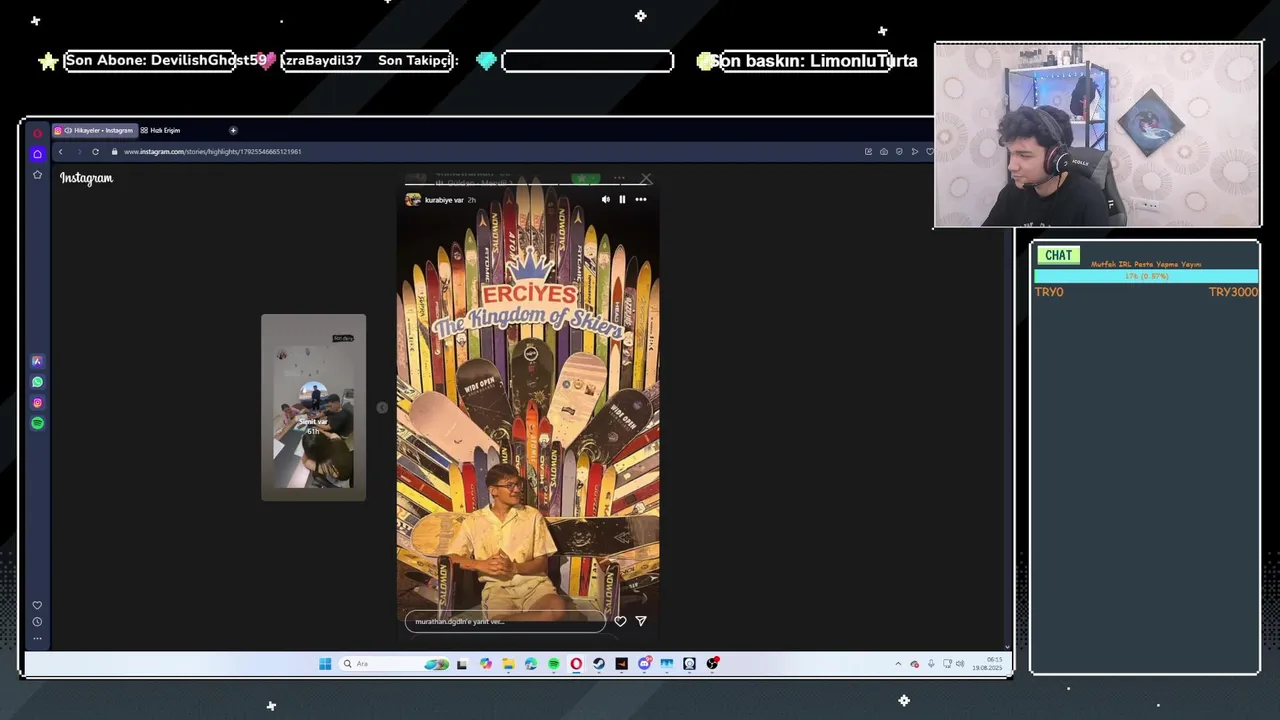
Task: Like the story with heart icon
Action: 620,621
